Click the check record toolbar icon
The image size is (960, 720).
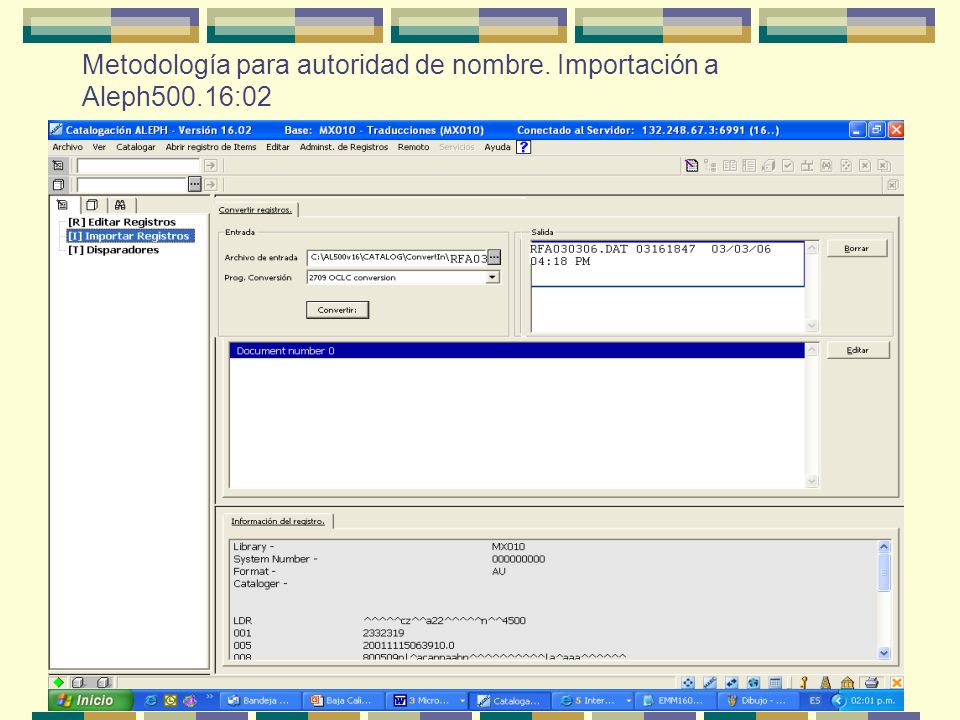click(788, 165)
